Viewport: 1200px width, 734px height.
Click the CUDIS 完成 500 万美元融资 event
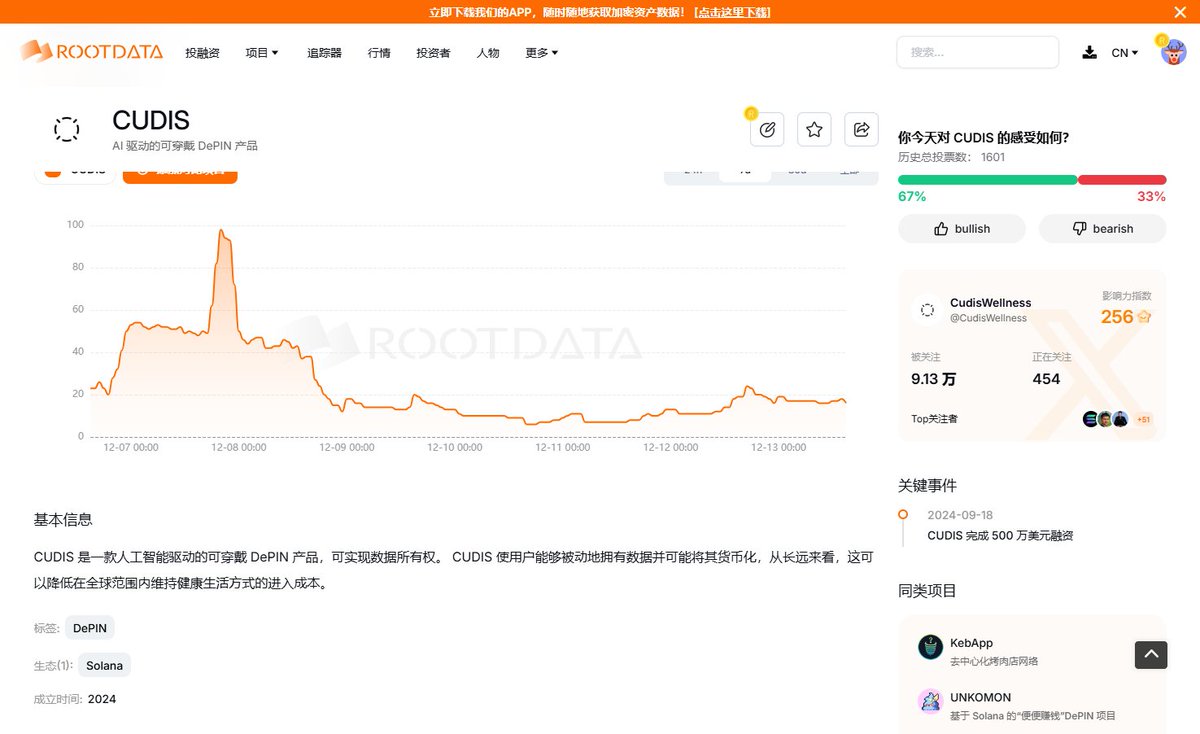pyautogui.click(x=1000, y=536)
